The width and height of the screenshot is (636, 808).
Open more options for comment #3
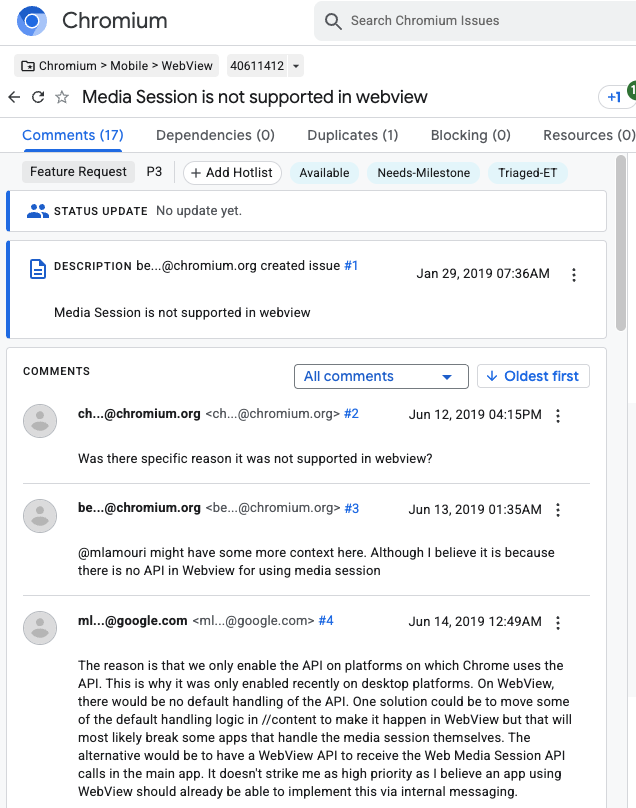[x=558, y=510]
